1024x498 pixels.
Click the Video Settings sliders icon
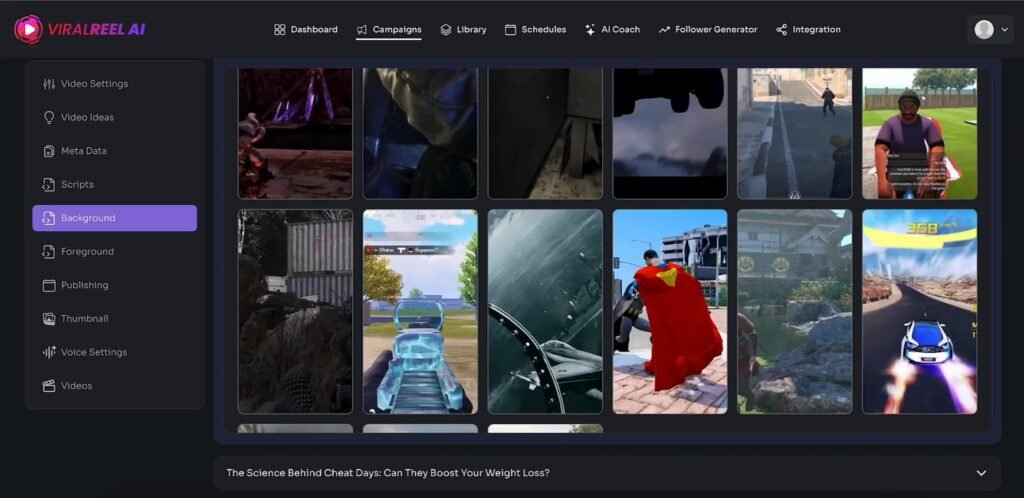tap(49, 84)
